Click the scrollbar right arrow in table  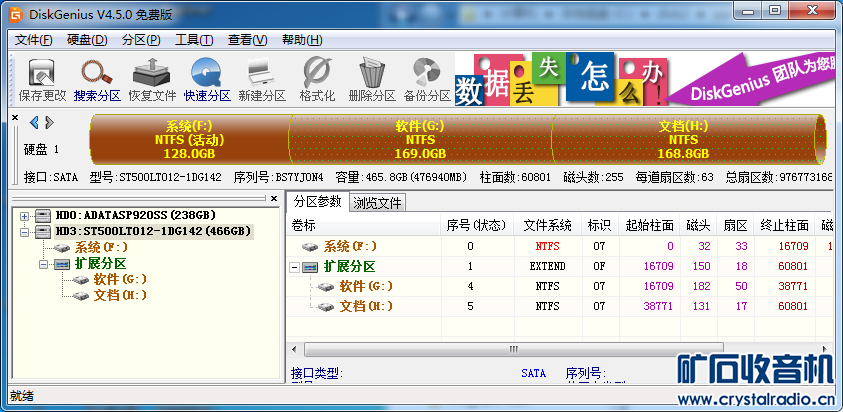(x=825, y=350)
